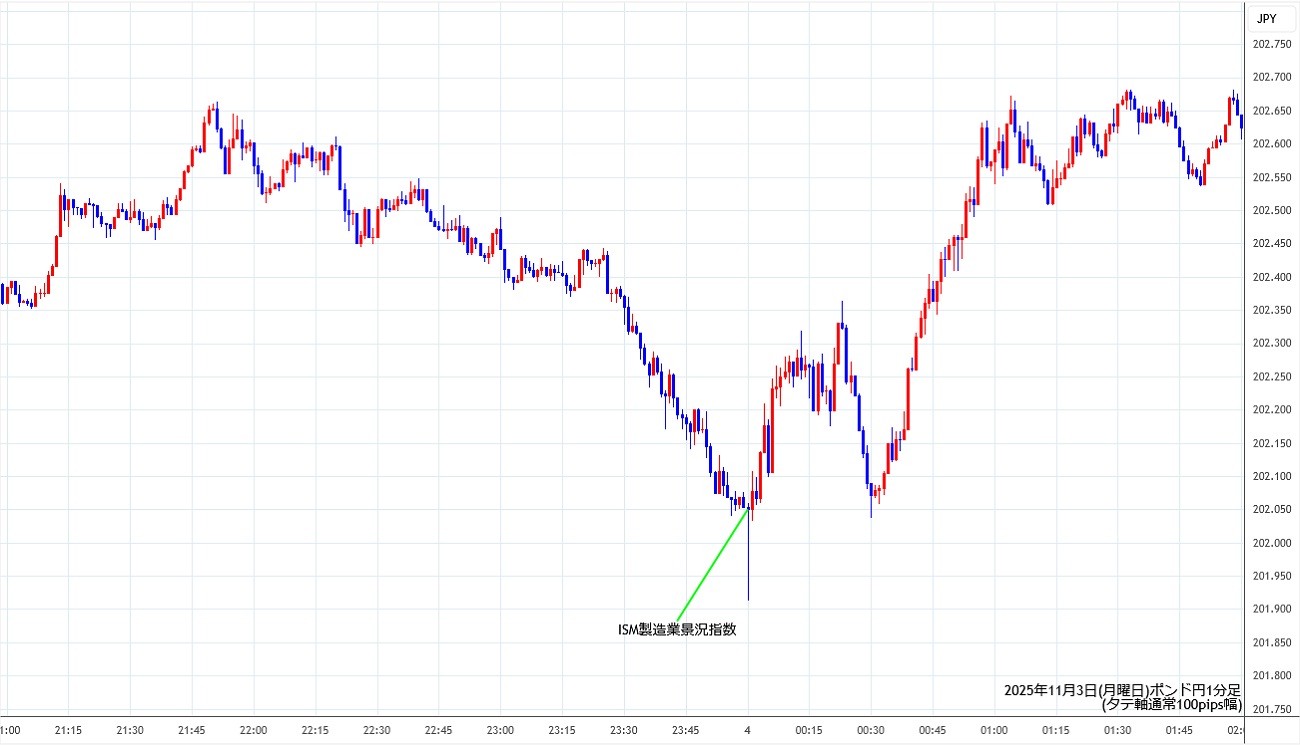The image size is (1300, 745).
Task: Click the long blue wick spike at 4:00
Action: [748, 570]
